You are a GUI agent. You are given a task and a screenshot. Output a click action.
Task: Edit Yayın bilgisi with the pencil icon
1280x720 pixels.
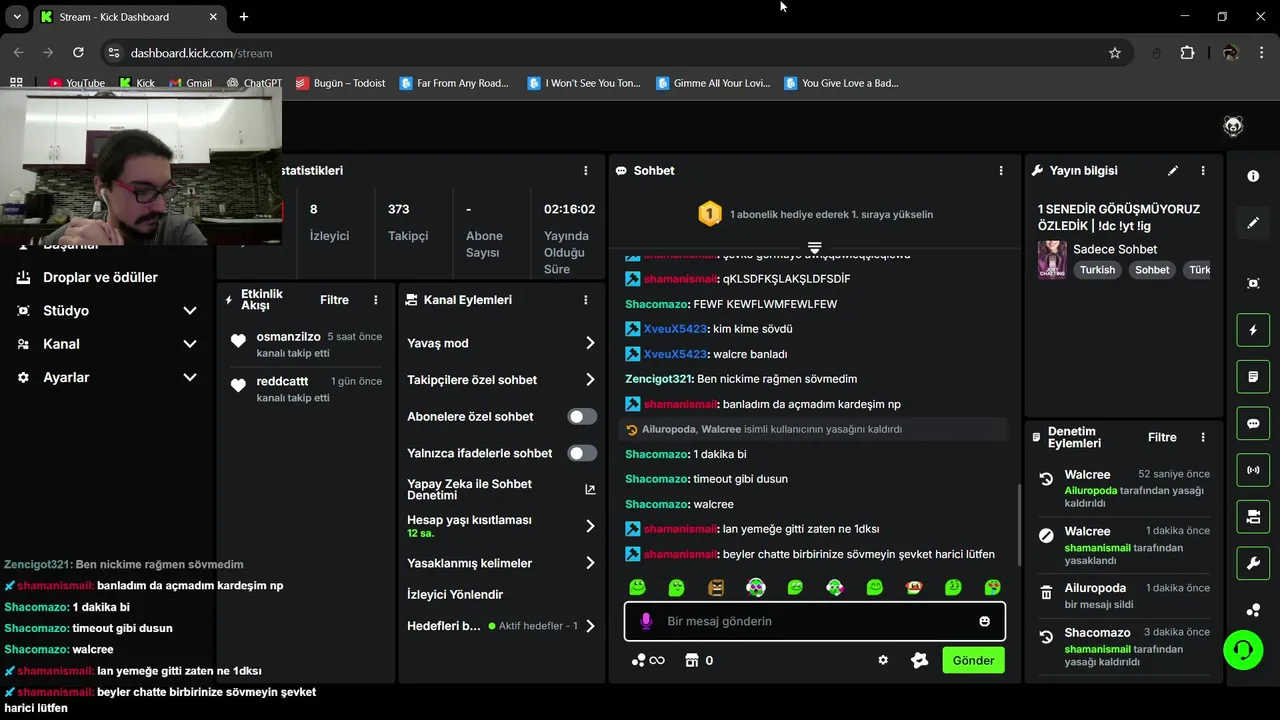point(1173,171)
